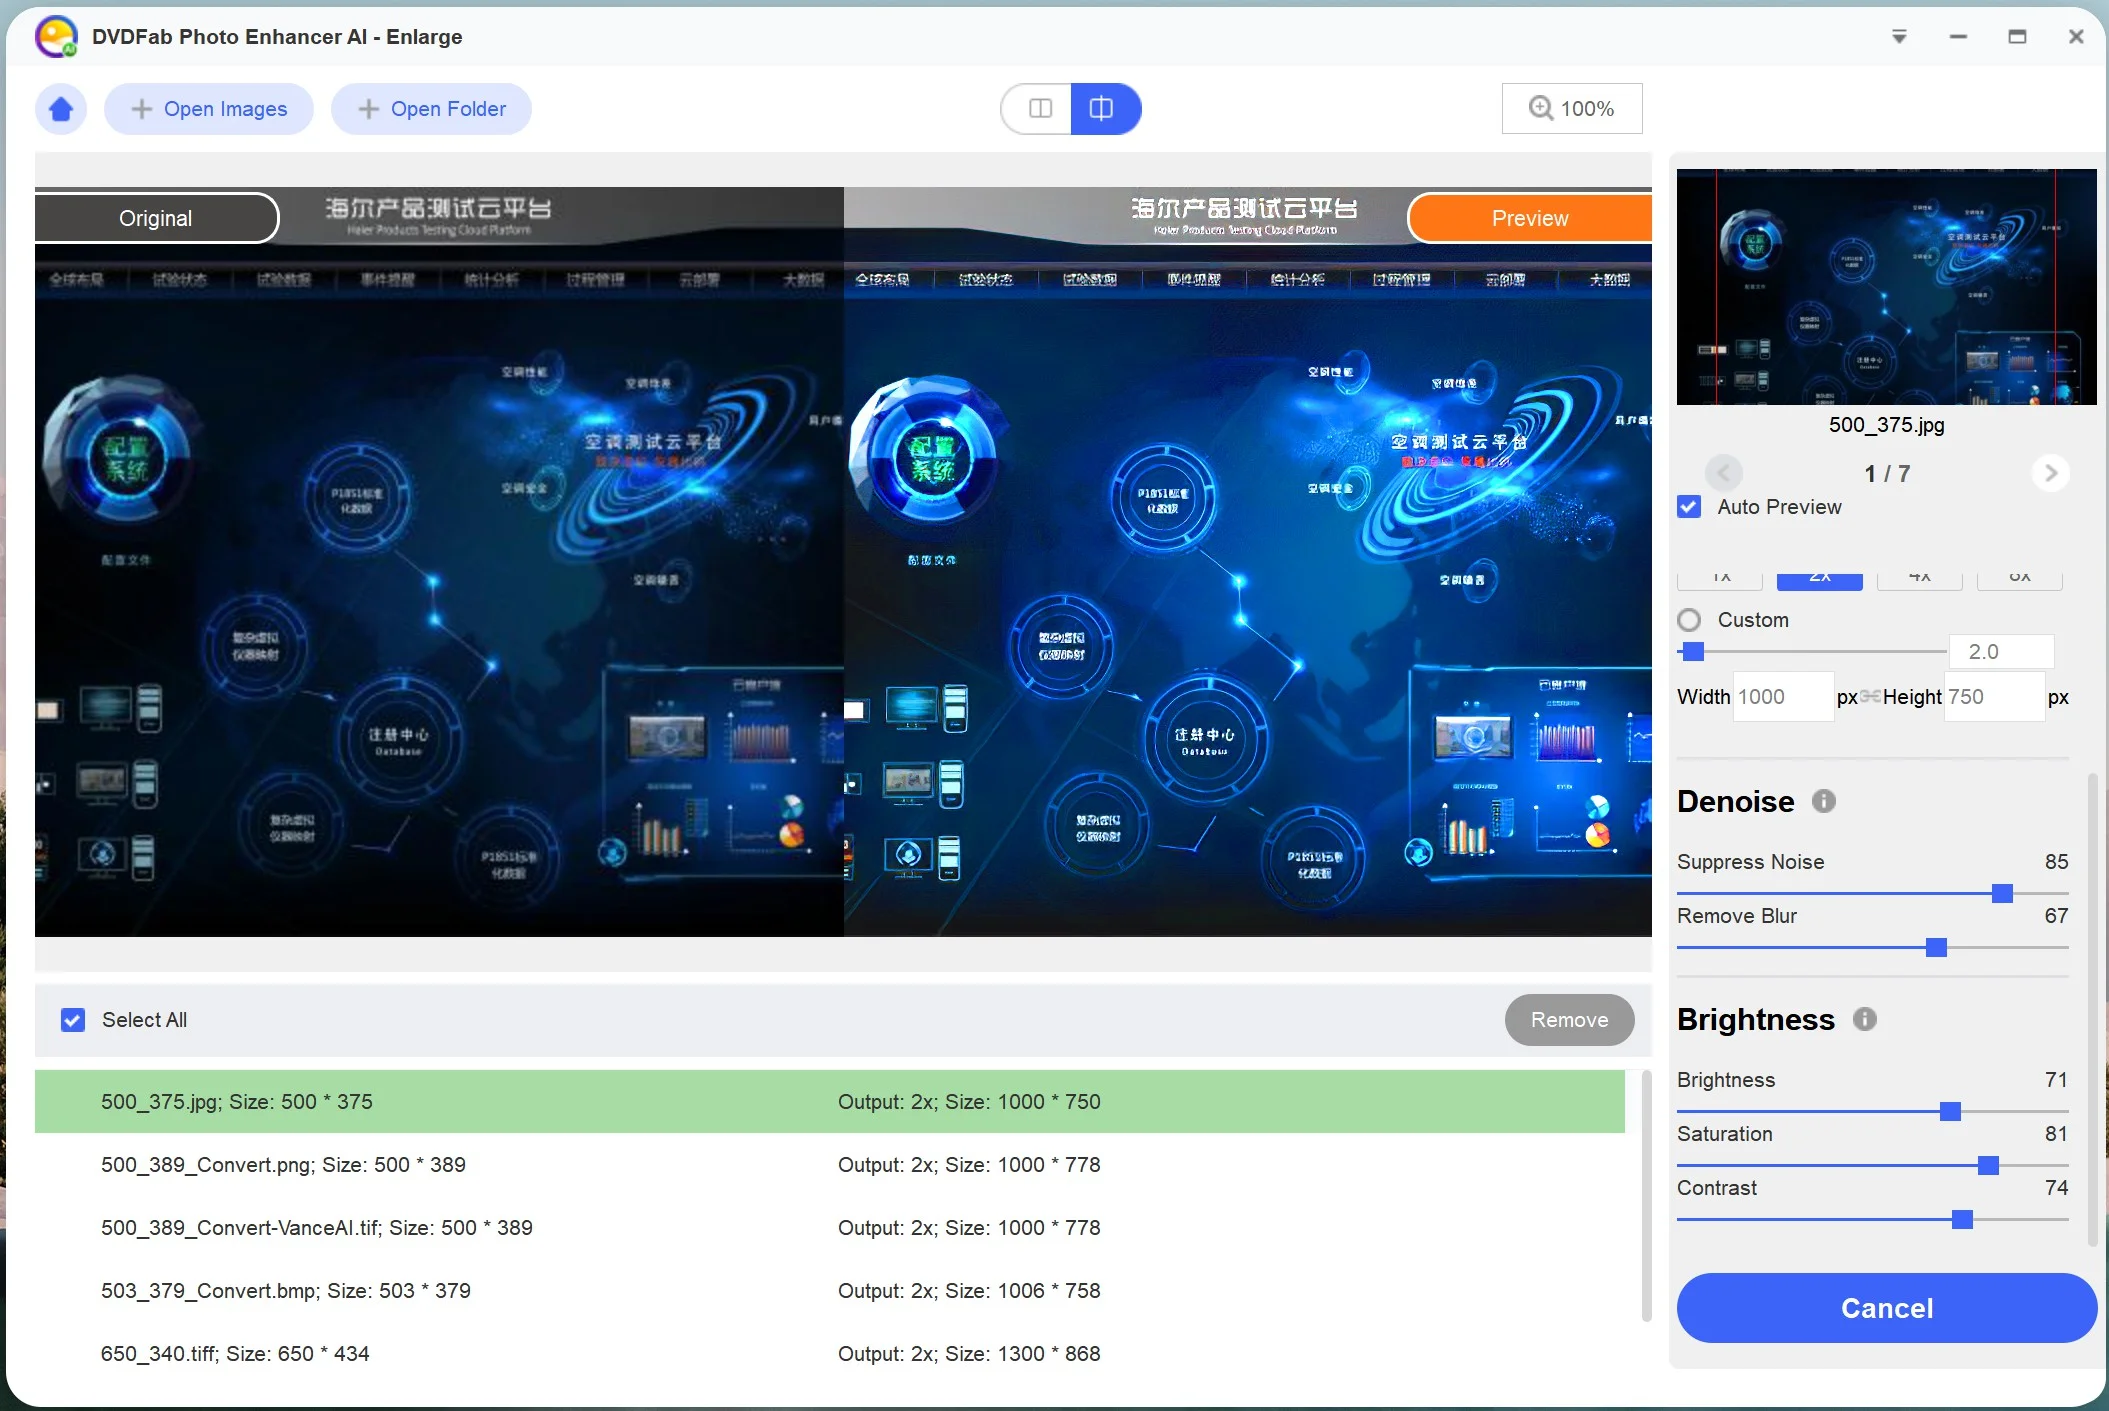Viewport: 2109px width, 1411px height.
Task: Click the Width input field
Action: point(1782,697)
